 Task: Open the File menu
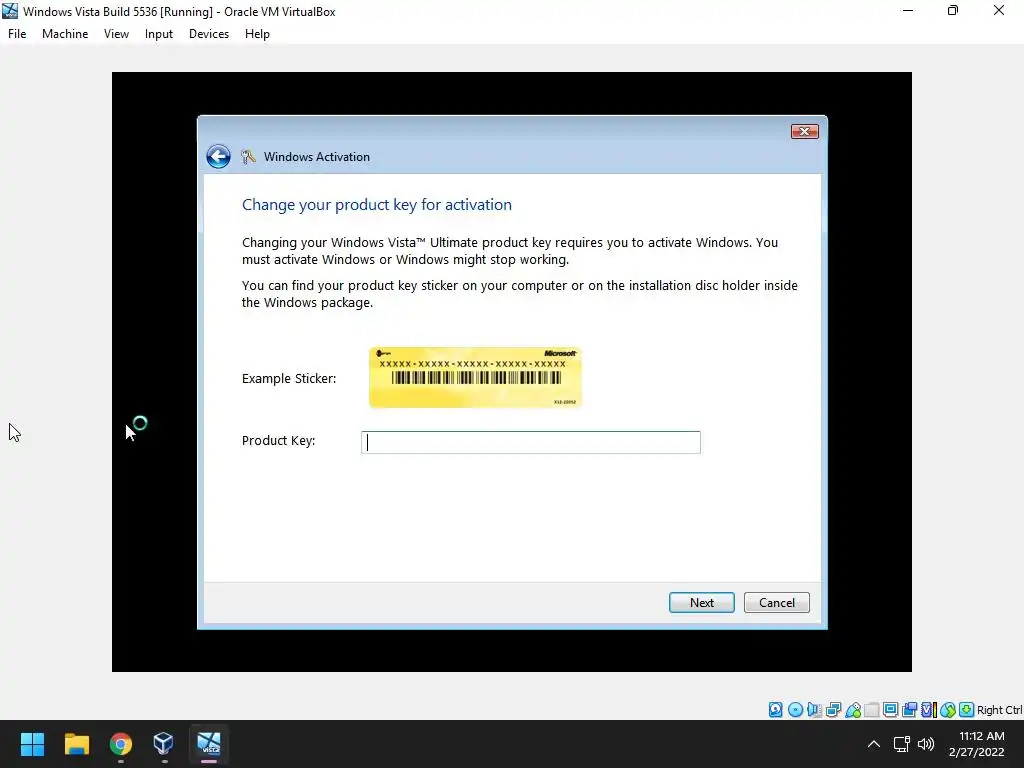[x=17, y=34]
